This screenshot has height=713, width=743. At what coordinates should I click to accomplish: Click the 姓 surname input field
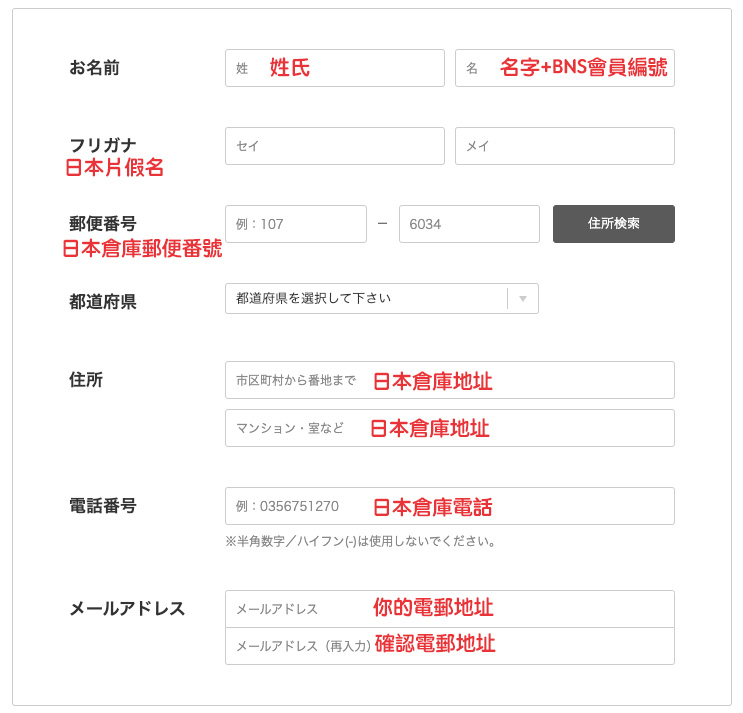[335, 68]
